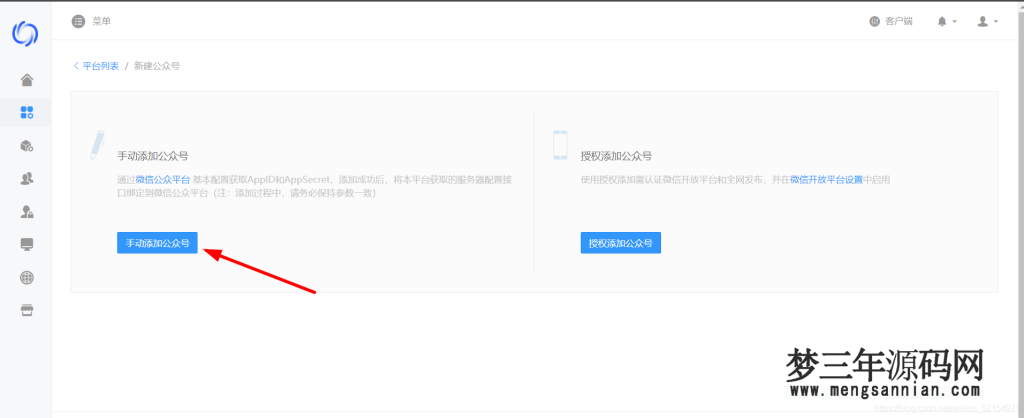
Task: Open the globe sidebar icon
Action: pos(27,278)
